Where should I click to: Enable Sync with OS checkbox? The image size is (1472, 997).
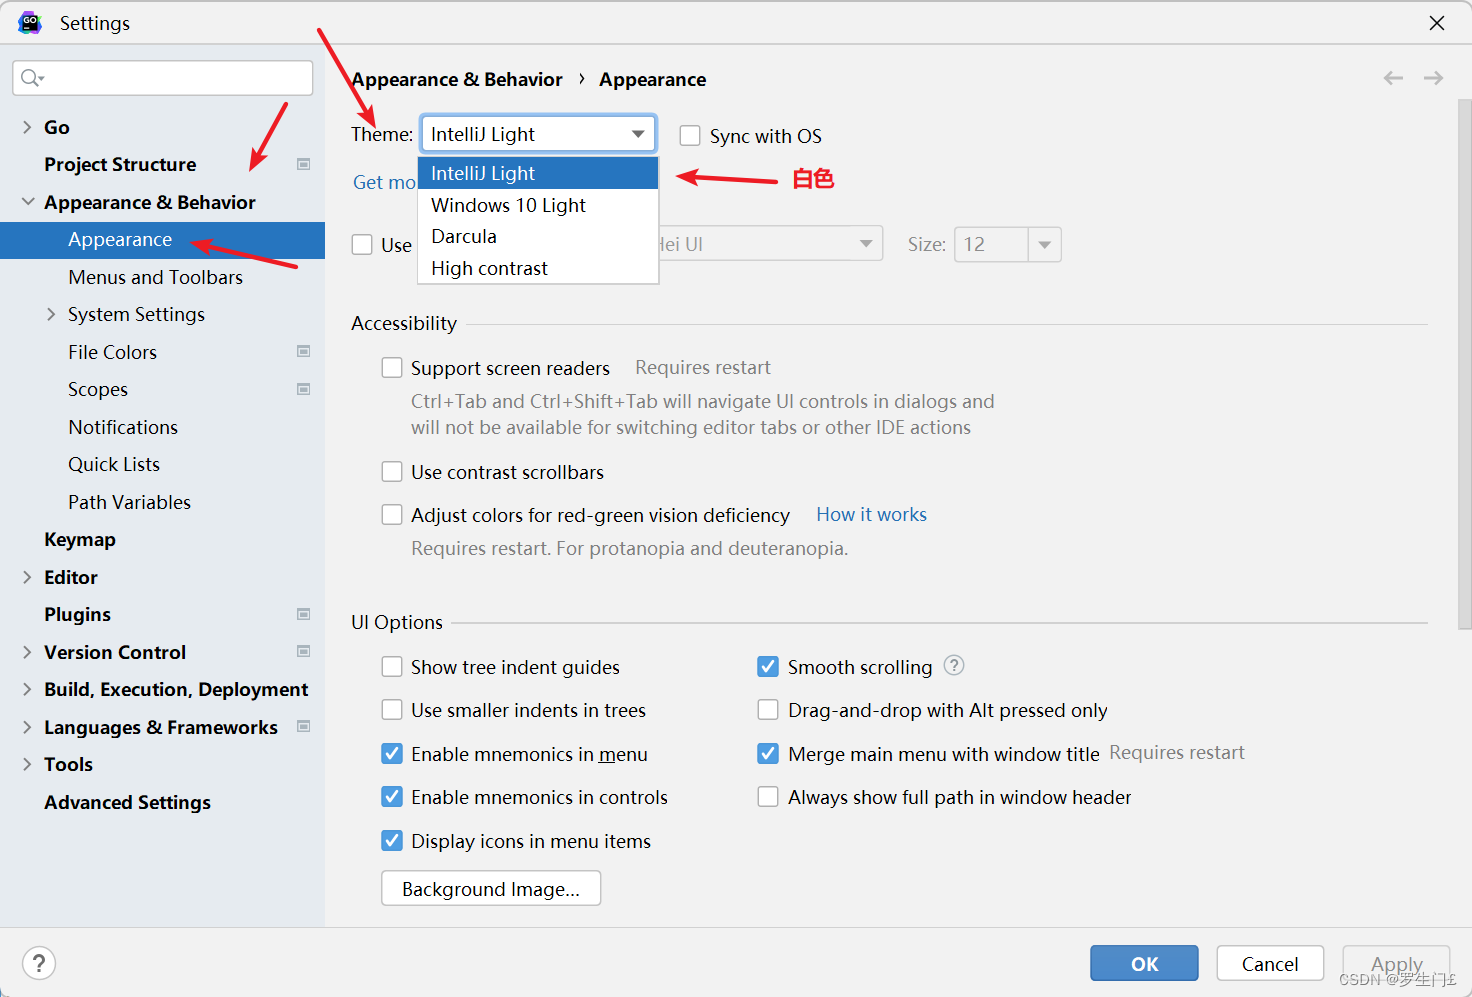click(x=690, y=135)
